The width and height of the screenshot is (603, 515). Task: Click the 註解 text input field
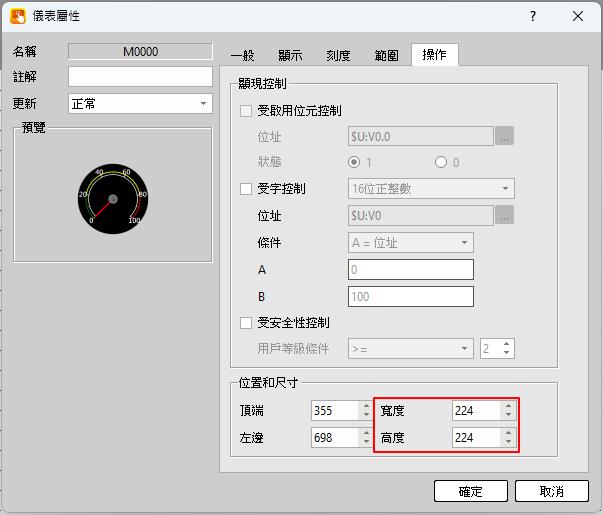coord(140,77)
